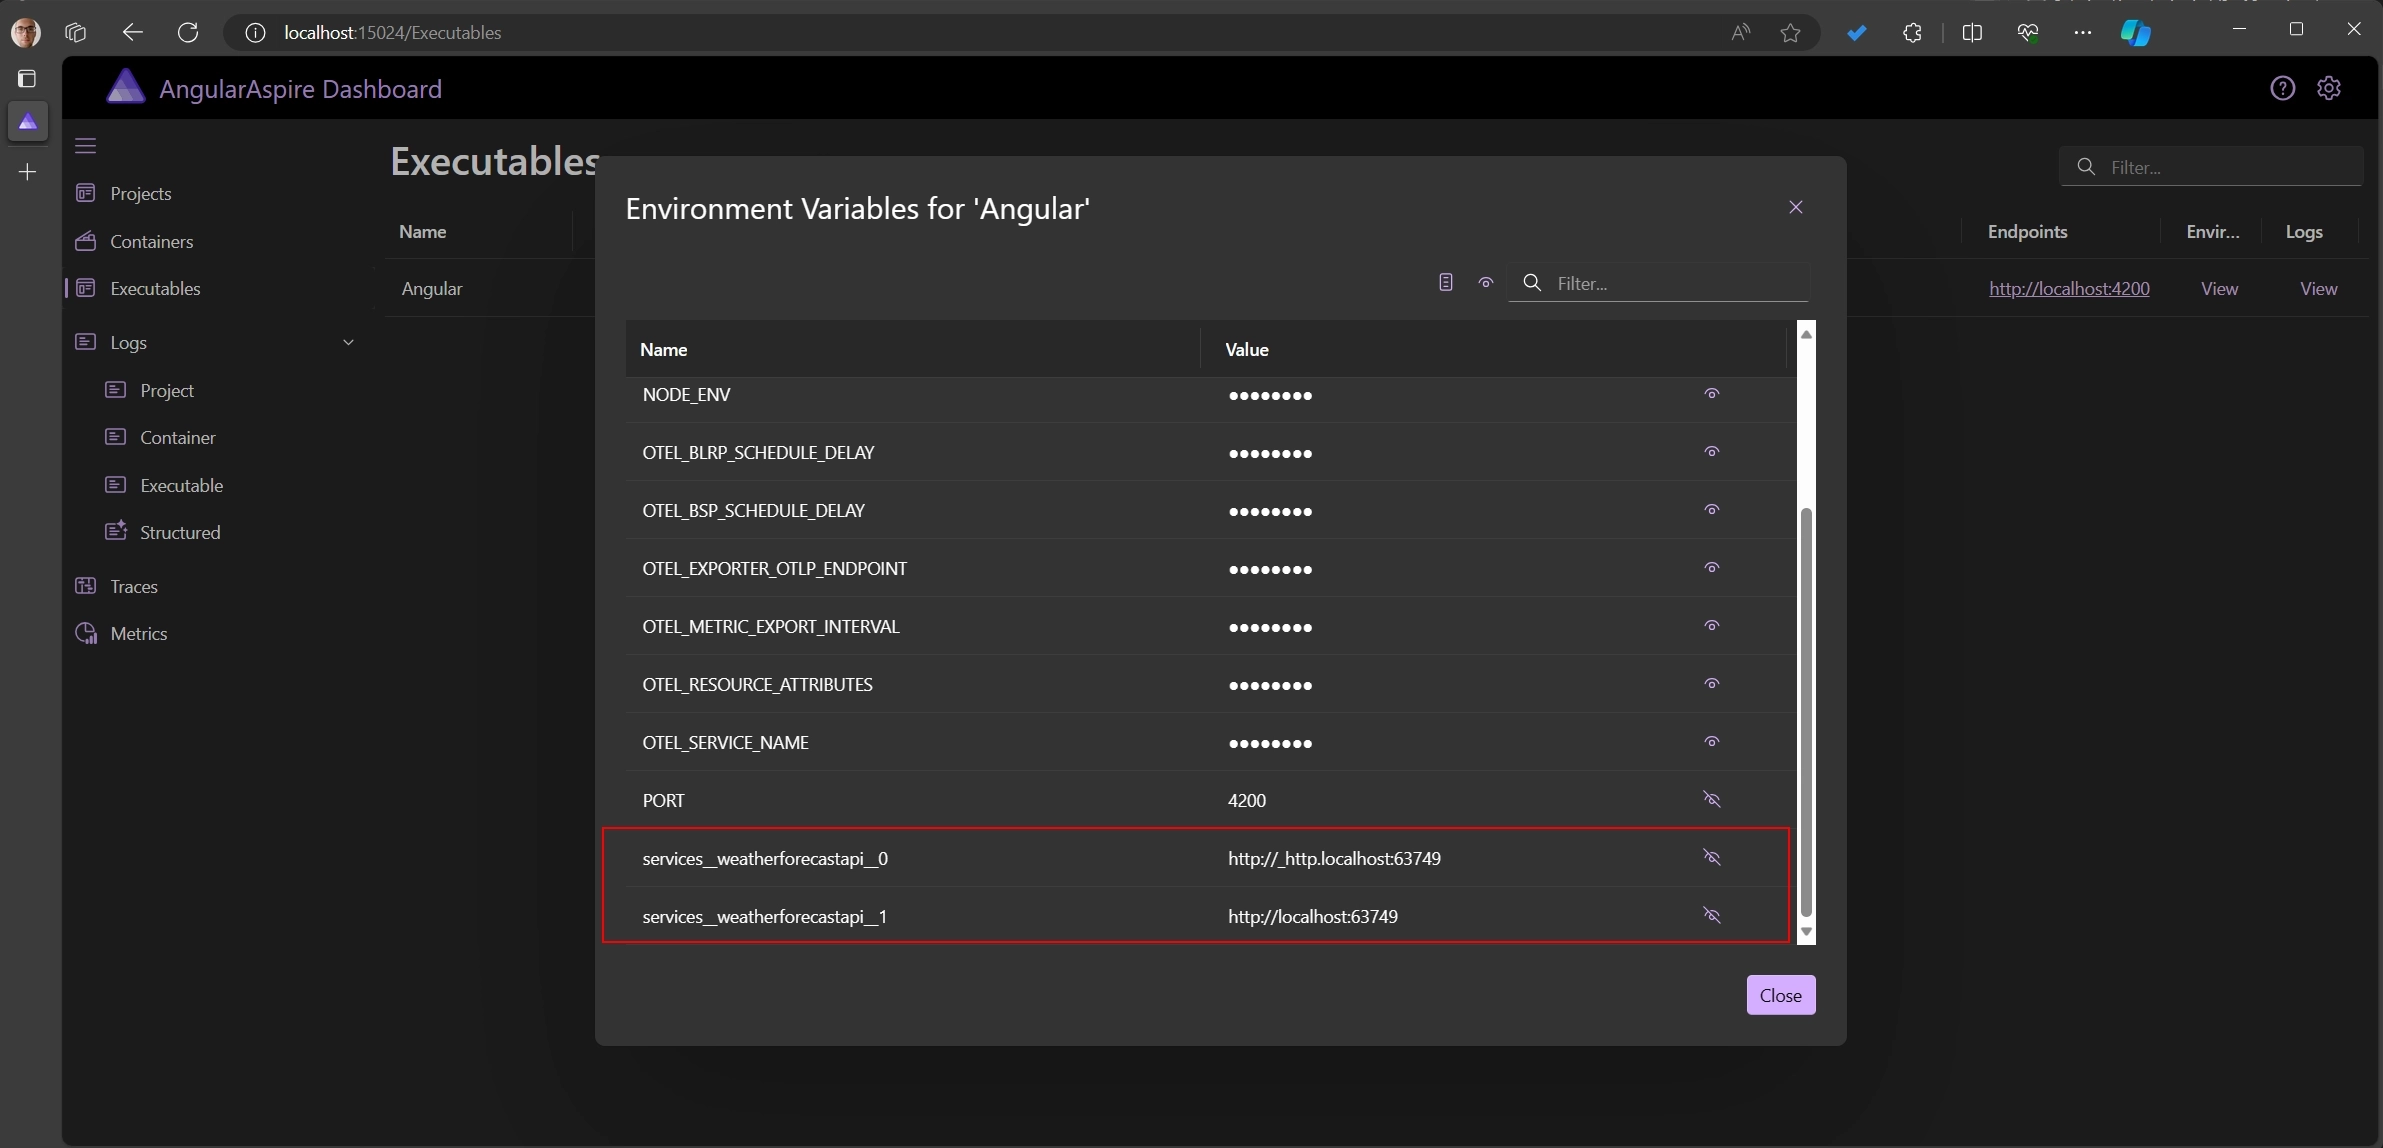Focus the dialog Filter field
This screenshot has height=1148, width=2383.
click(1660, 283)
